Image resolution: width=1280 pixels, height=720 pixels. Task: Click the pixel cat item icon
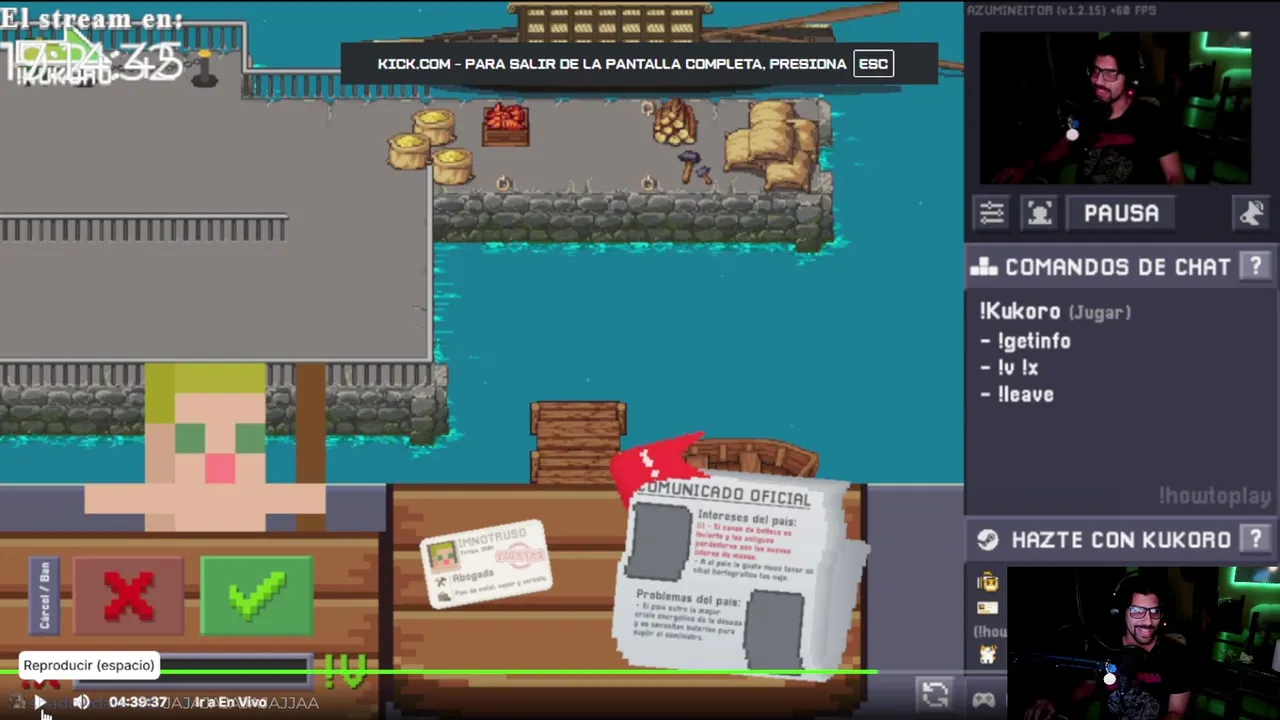[x=988, y=654]
